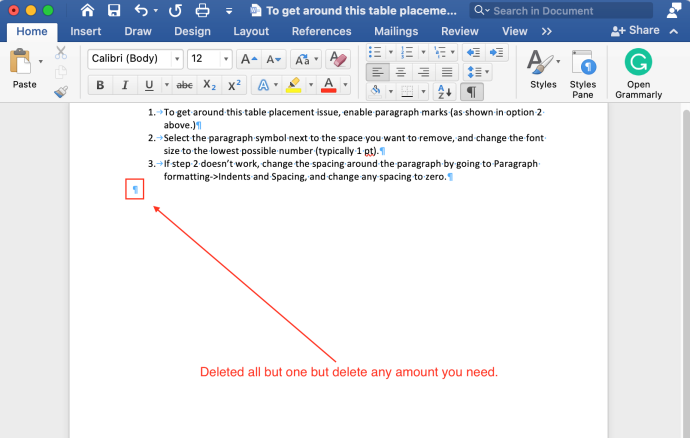
Task: Clear all formatting with the eraser A icon
Action: click(x=338, y=59)
